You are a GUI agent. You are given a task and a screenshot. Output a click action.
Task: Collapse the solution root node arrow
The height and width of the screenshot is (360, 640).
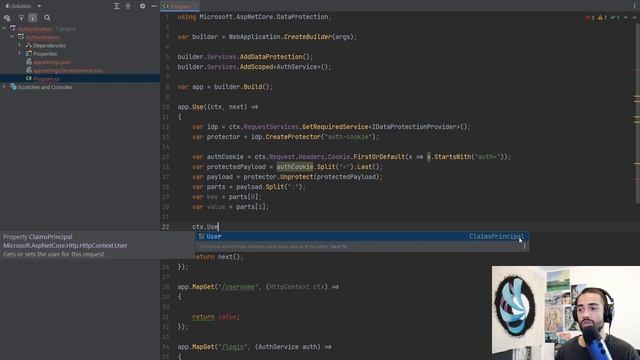click(x=4, y=29)
